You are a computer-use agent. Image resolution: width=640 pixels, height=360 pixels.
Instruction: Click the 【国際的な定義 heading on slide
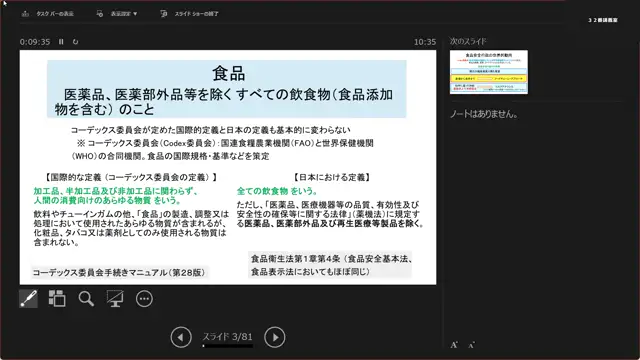click(x=131, y=177)
